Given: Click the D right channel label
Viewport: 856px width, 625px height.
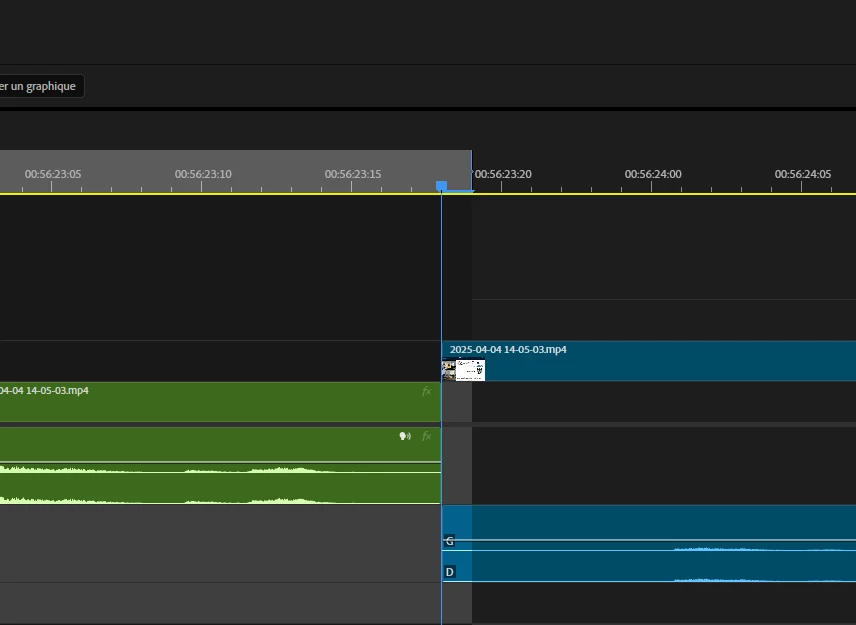Looking at the screenshot, I should click(449, 572).
